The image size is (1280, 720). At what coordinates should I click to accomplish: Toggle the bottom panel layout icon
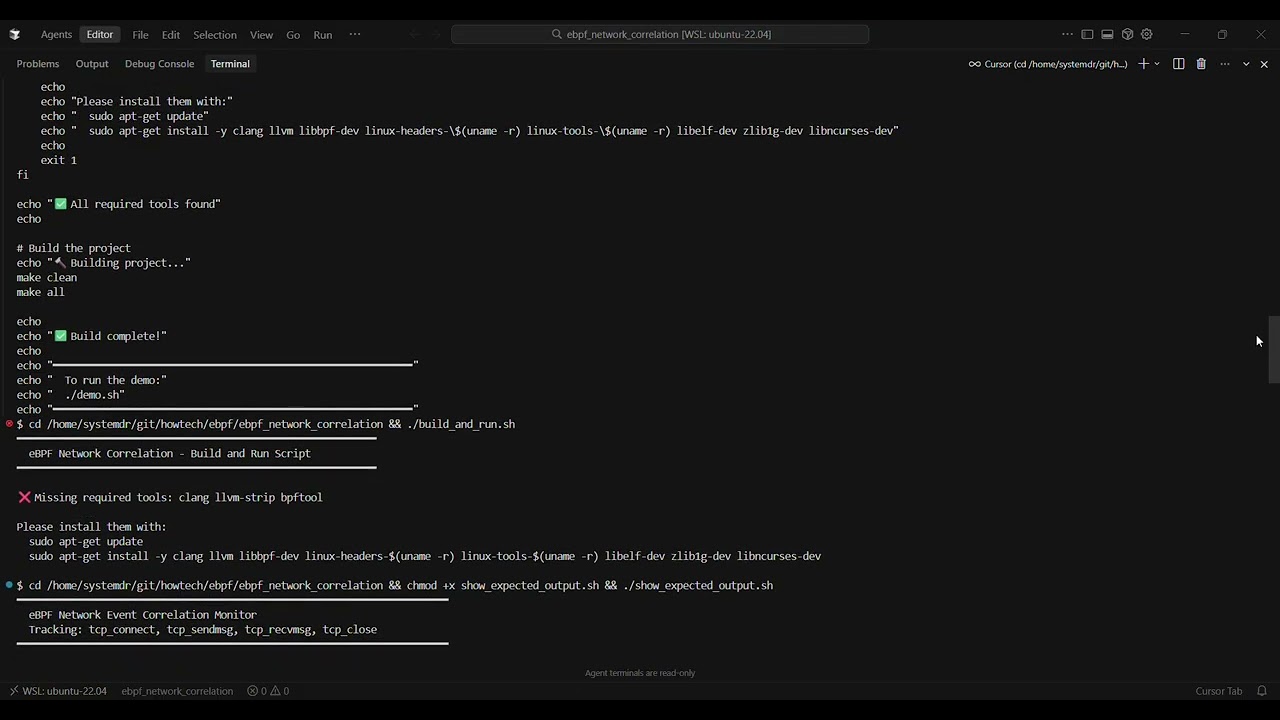[1107, 34]
